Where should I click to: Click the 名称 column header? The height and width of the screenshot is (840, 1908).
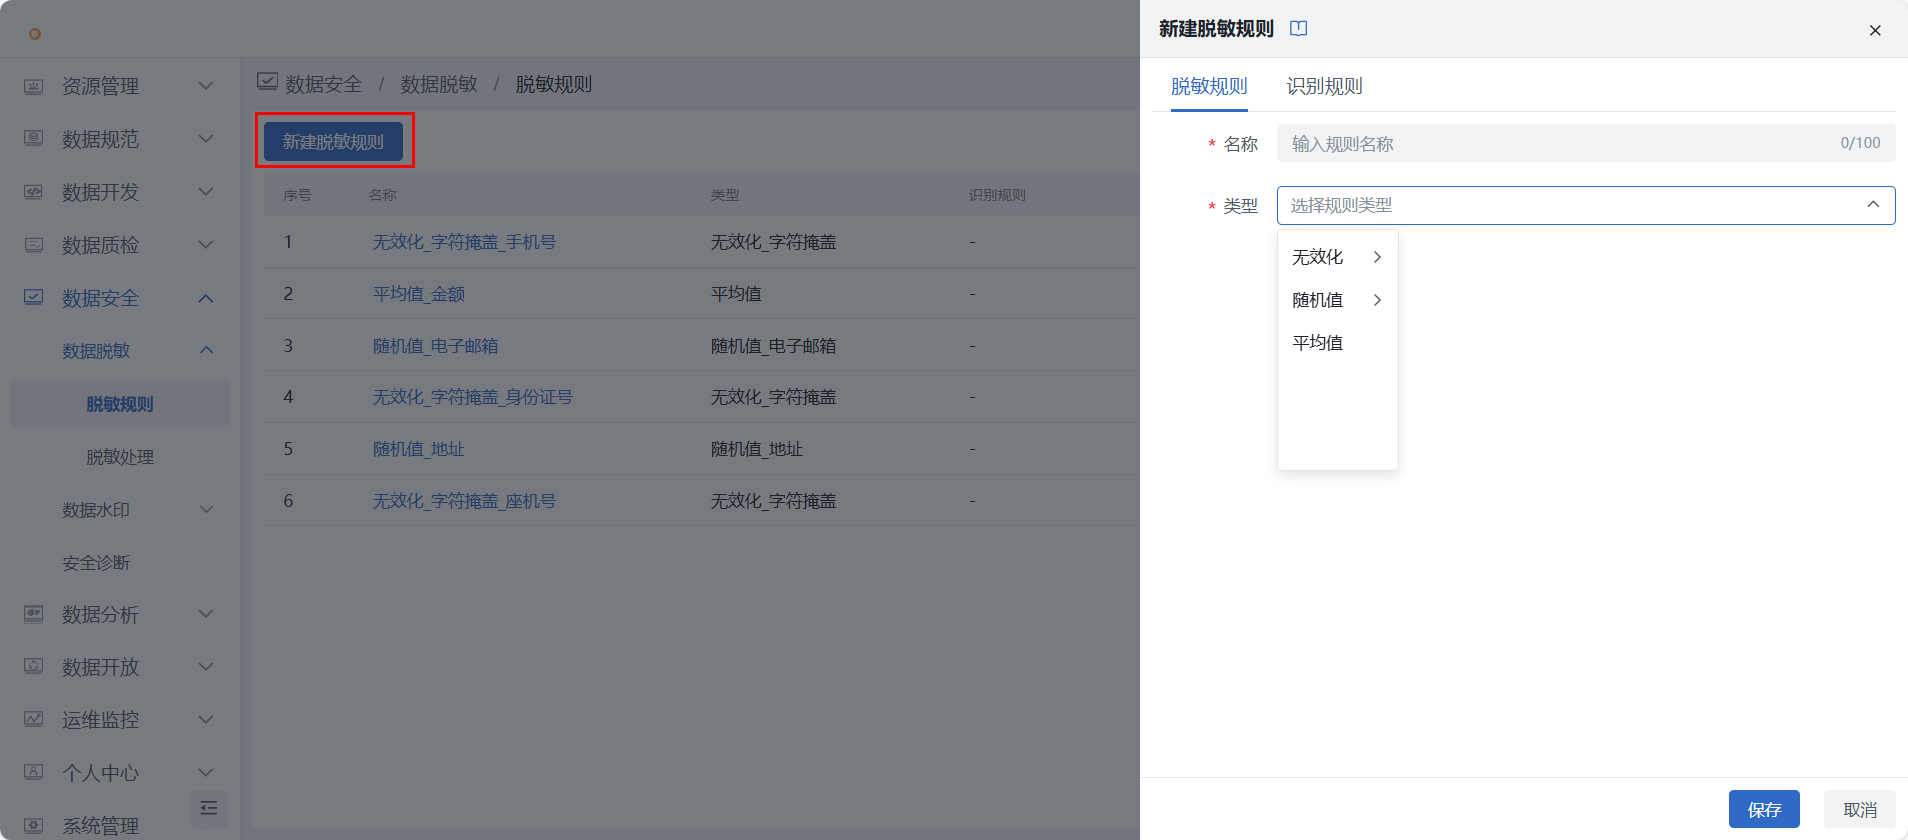tap(382, 195)
